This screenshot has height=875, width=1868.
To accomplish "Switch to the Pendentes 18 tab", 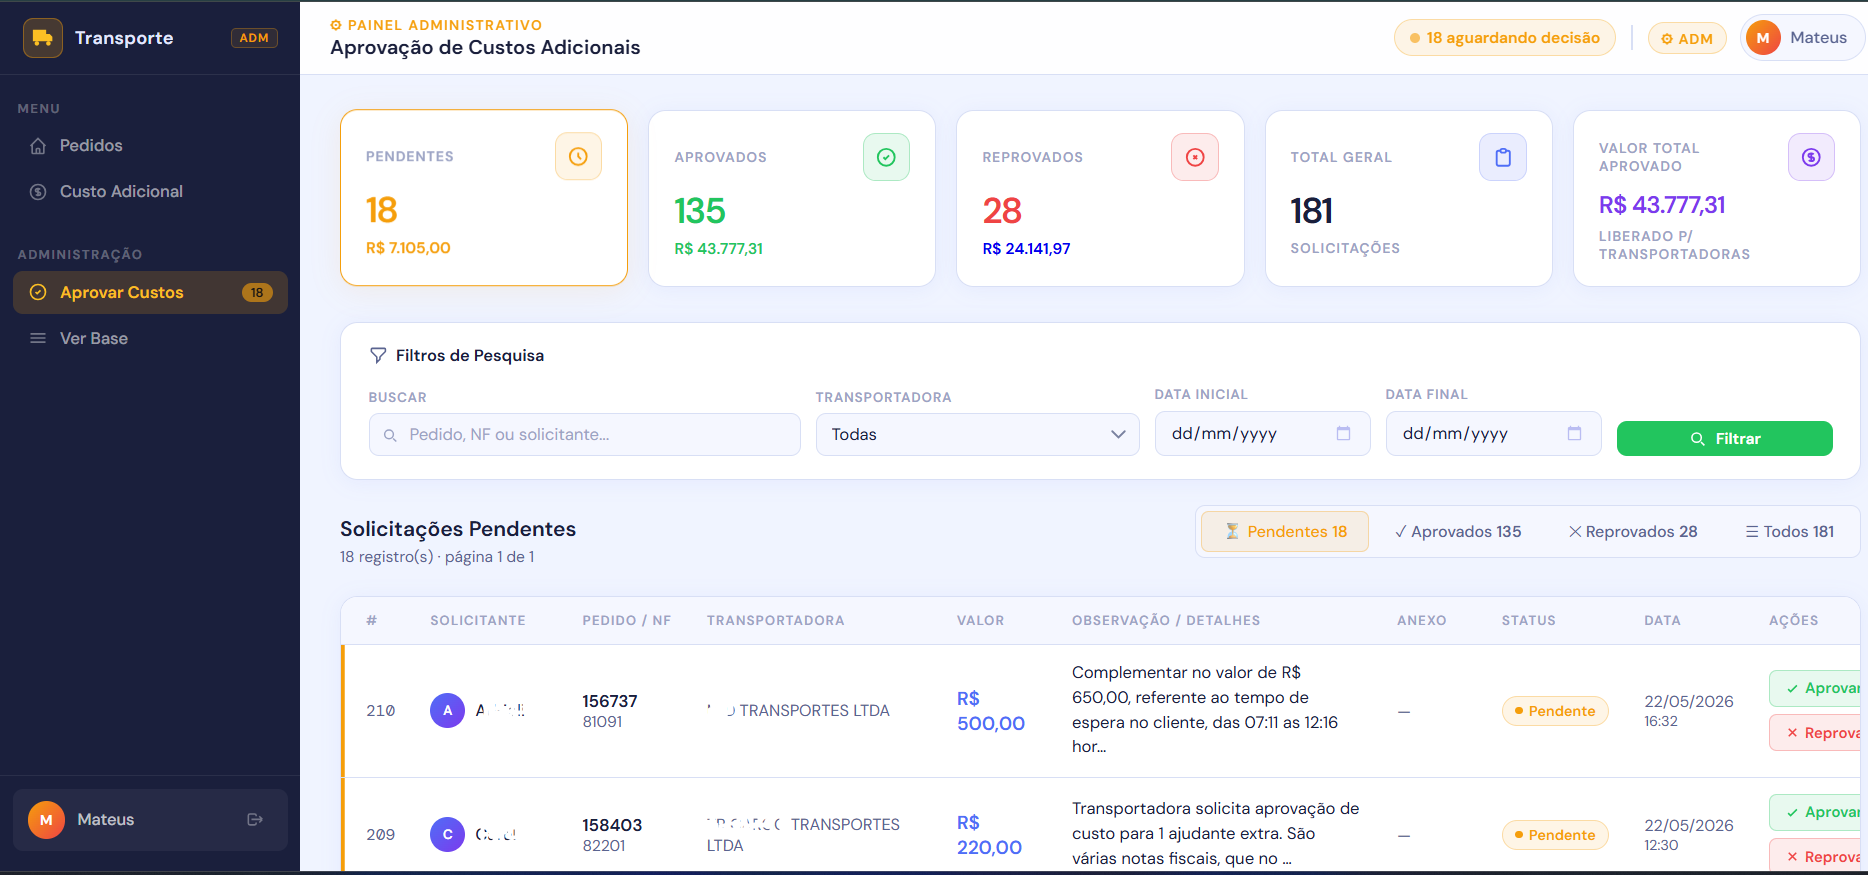I will 1285,532.
